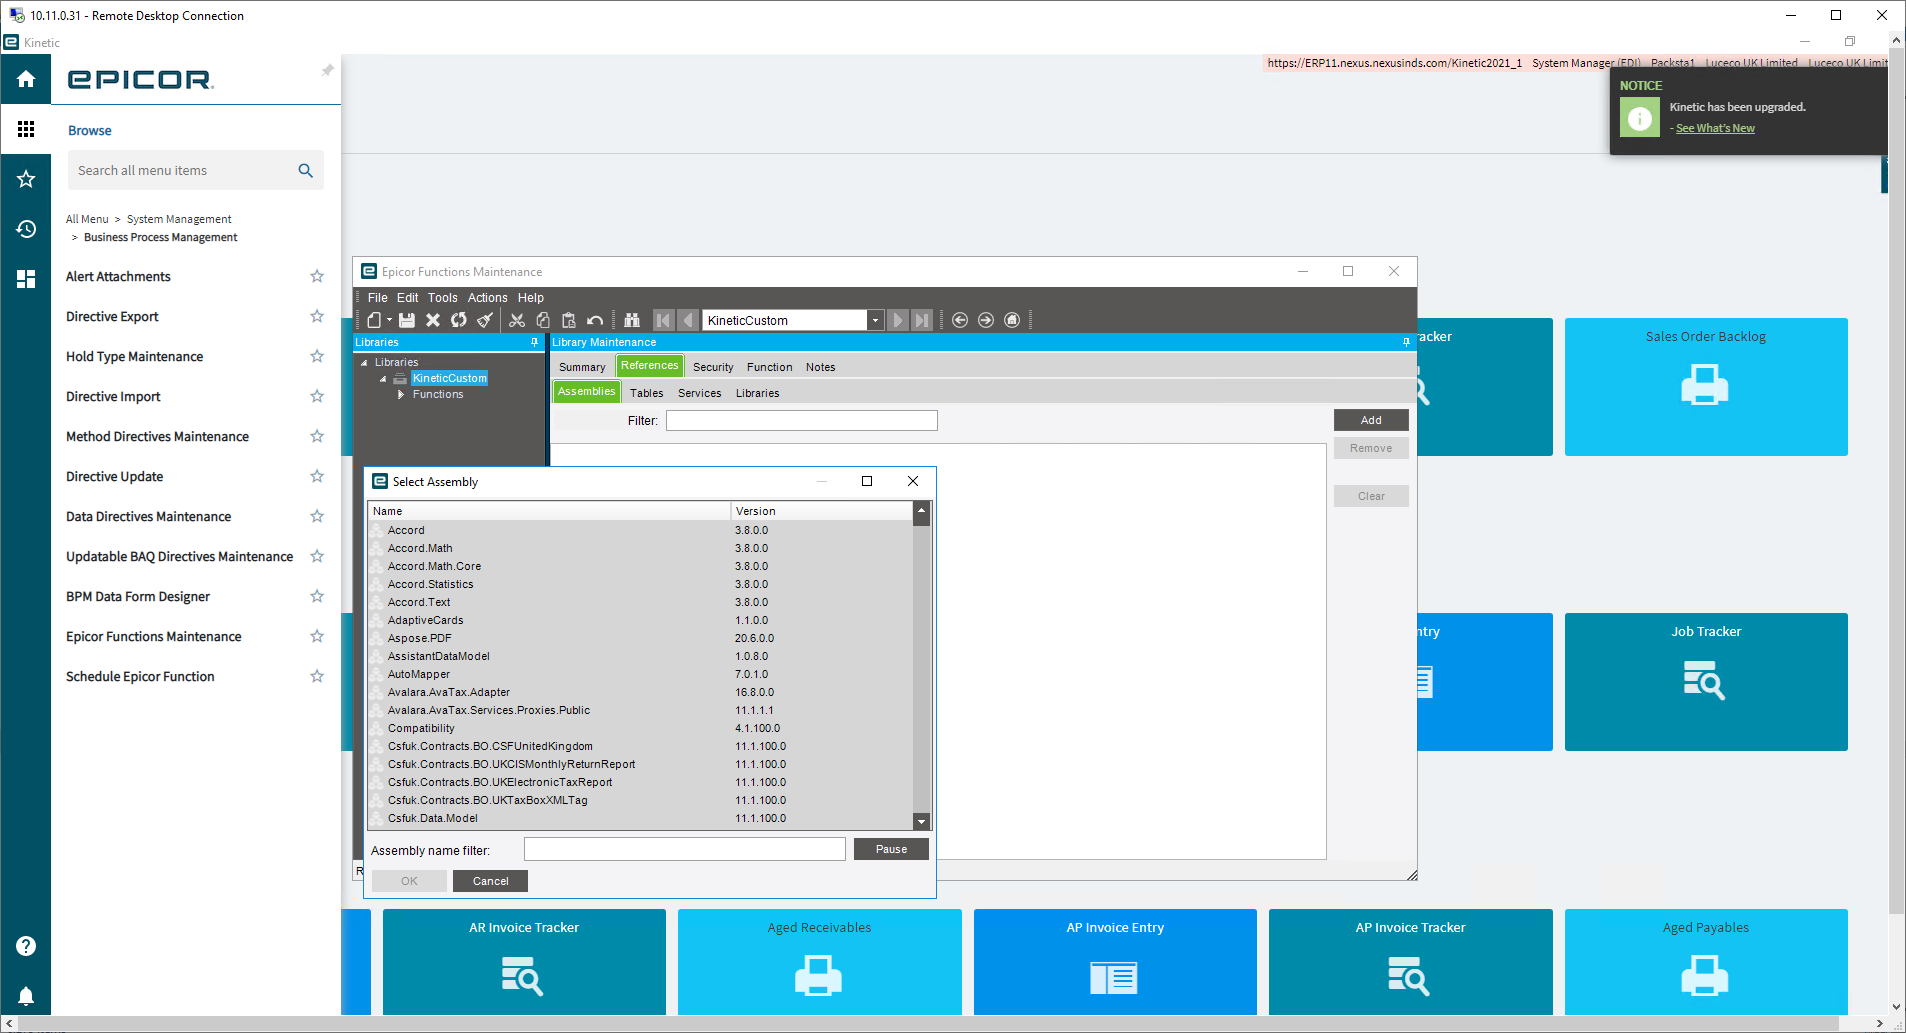This screenshot has width=1906, height=1033.
Task: Open the See What's New link
Action: (x=1715, y=128)
